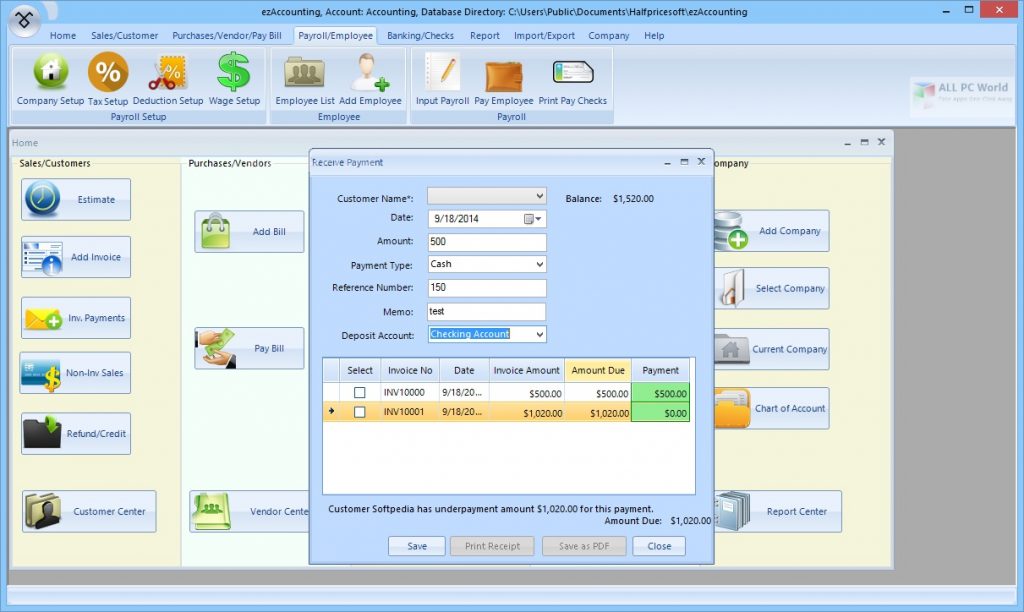Open Print Pay Checks icon

click(572, 72)
